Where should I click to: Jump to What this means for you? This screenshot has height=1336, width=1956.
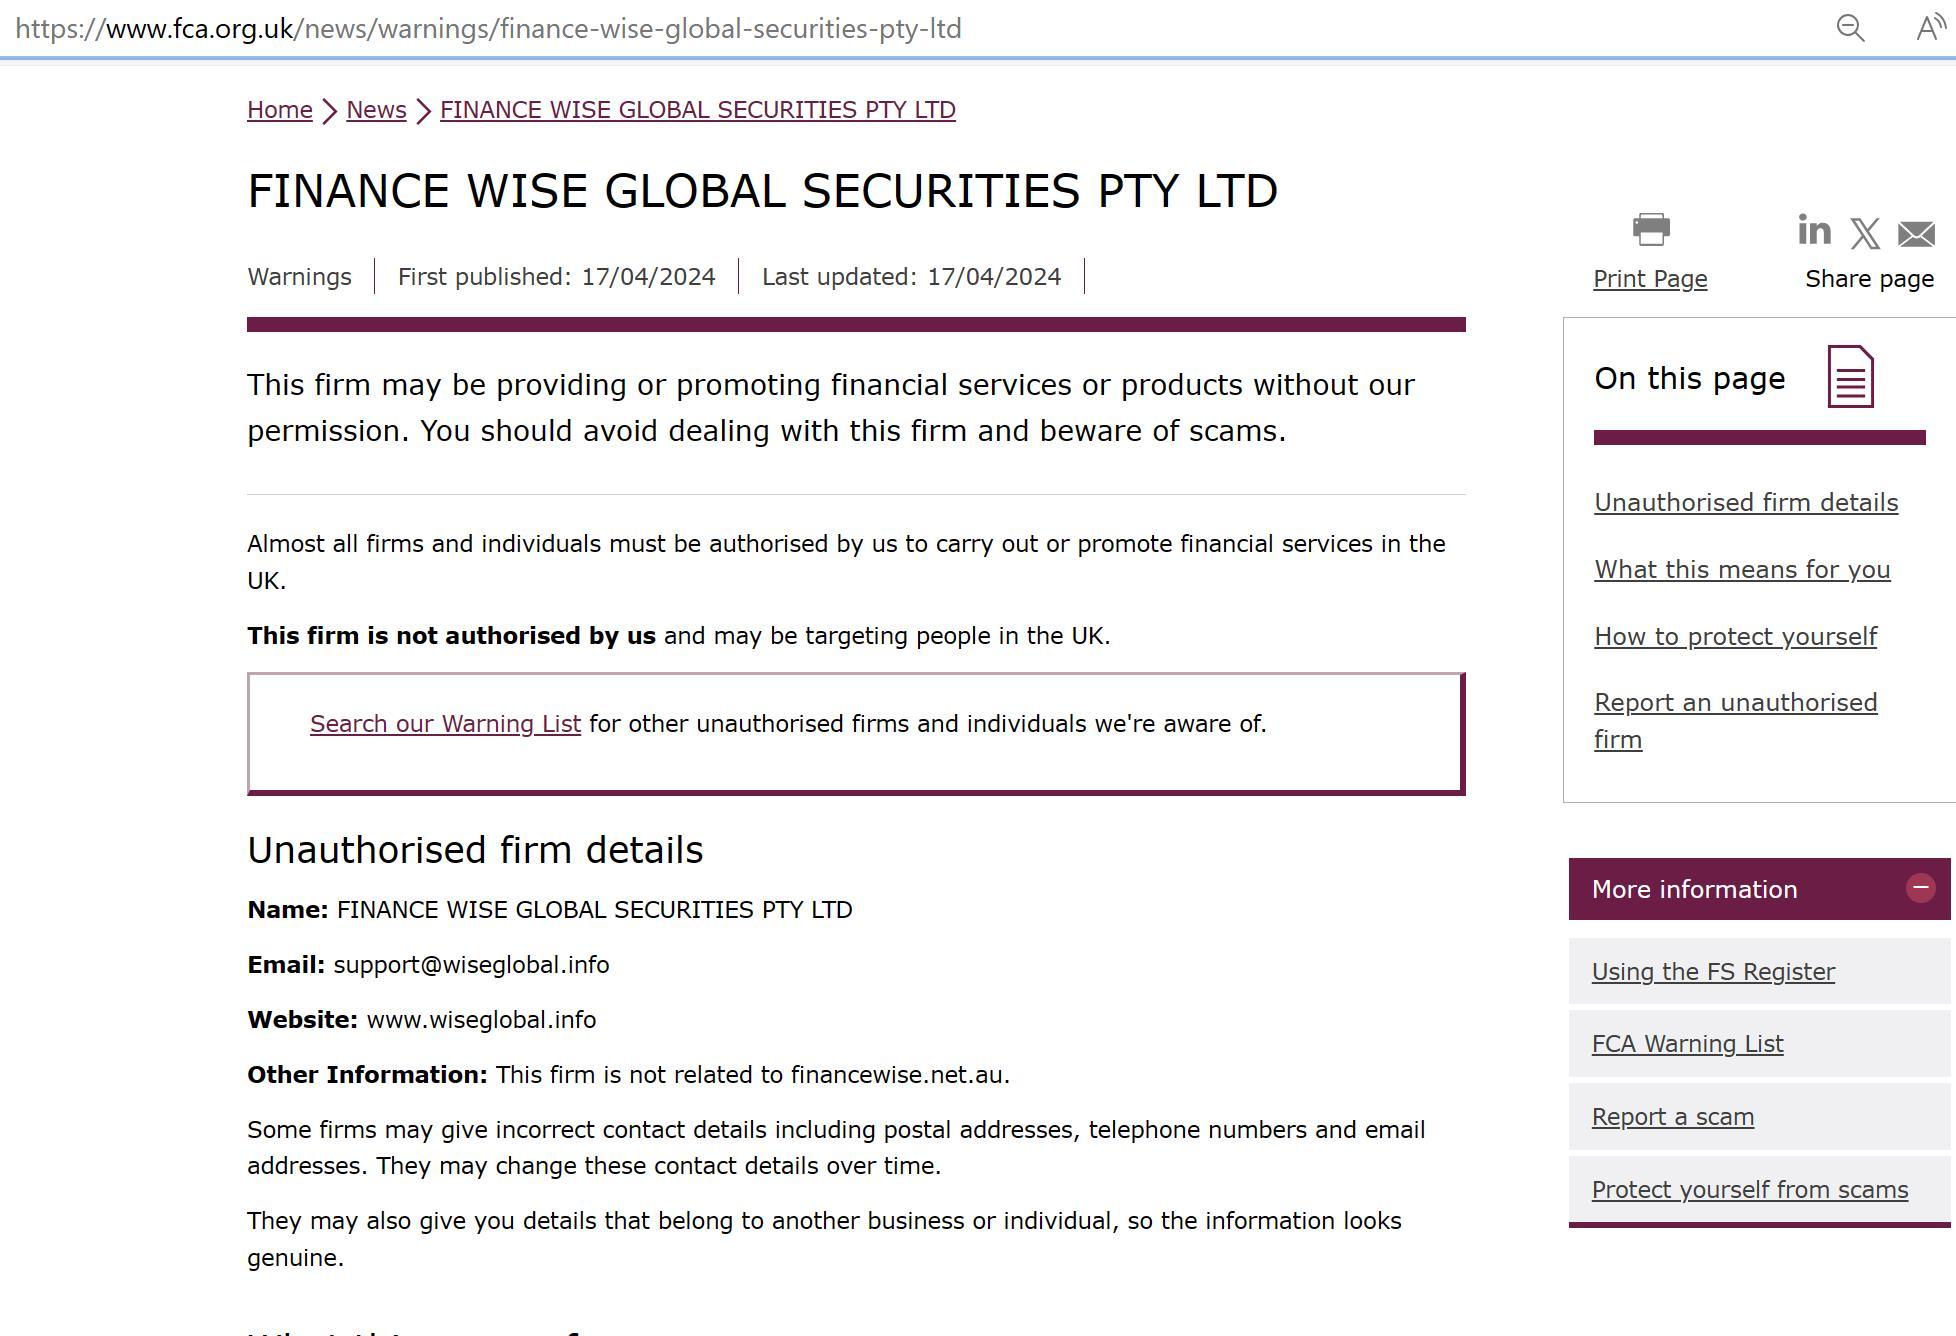(1742, 570)
